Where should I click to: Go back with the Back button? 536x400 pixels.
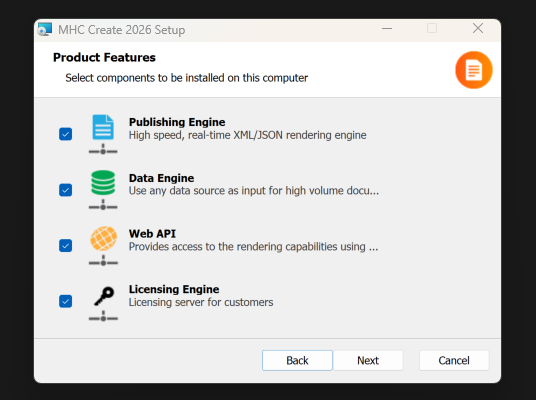(x=297, y=360)
